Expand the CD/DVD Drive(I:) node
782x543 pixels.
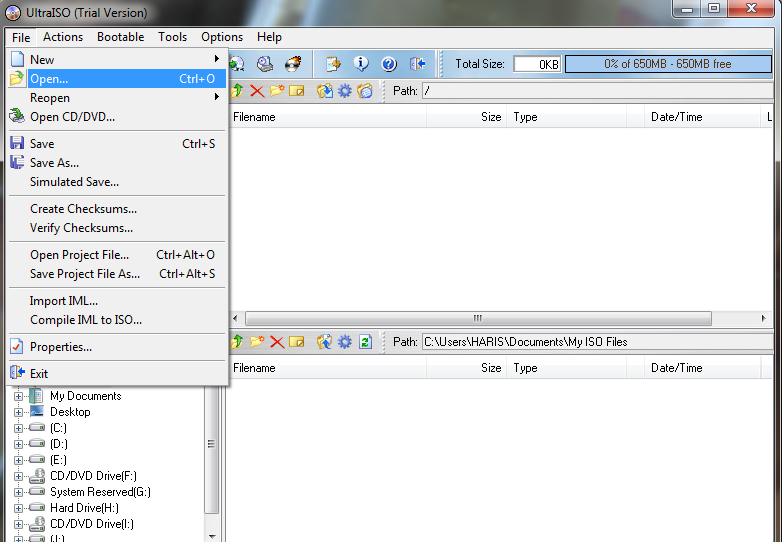tap(18, 524)
